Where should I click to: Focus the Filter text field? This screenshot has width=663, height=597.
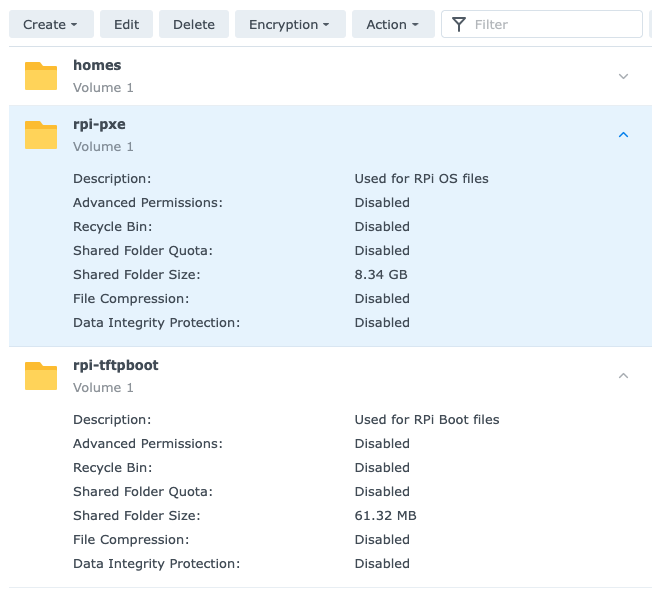550,25
